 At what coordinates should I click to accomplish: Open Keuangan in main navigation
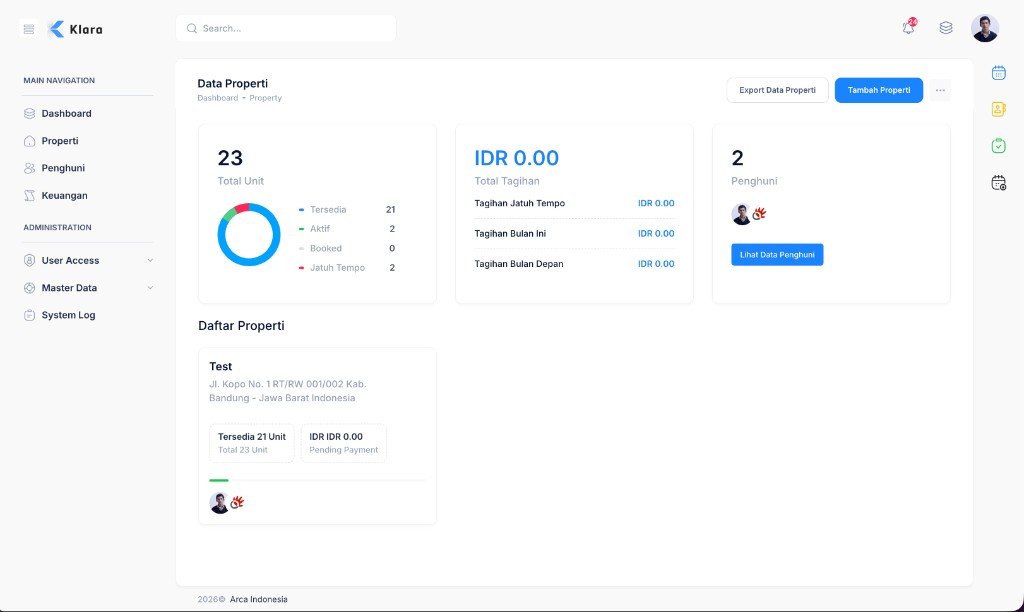pos(64,196)
